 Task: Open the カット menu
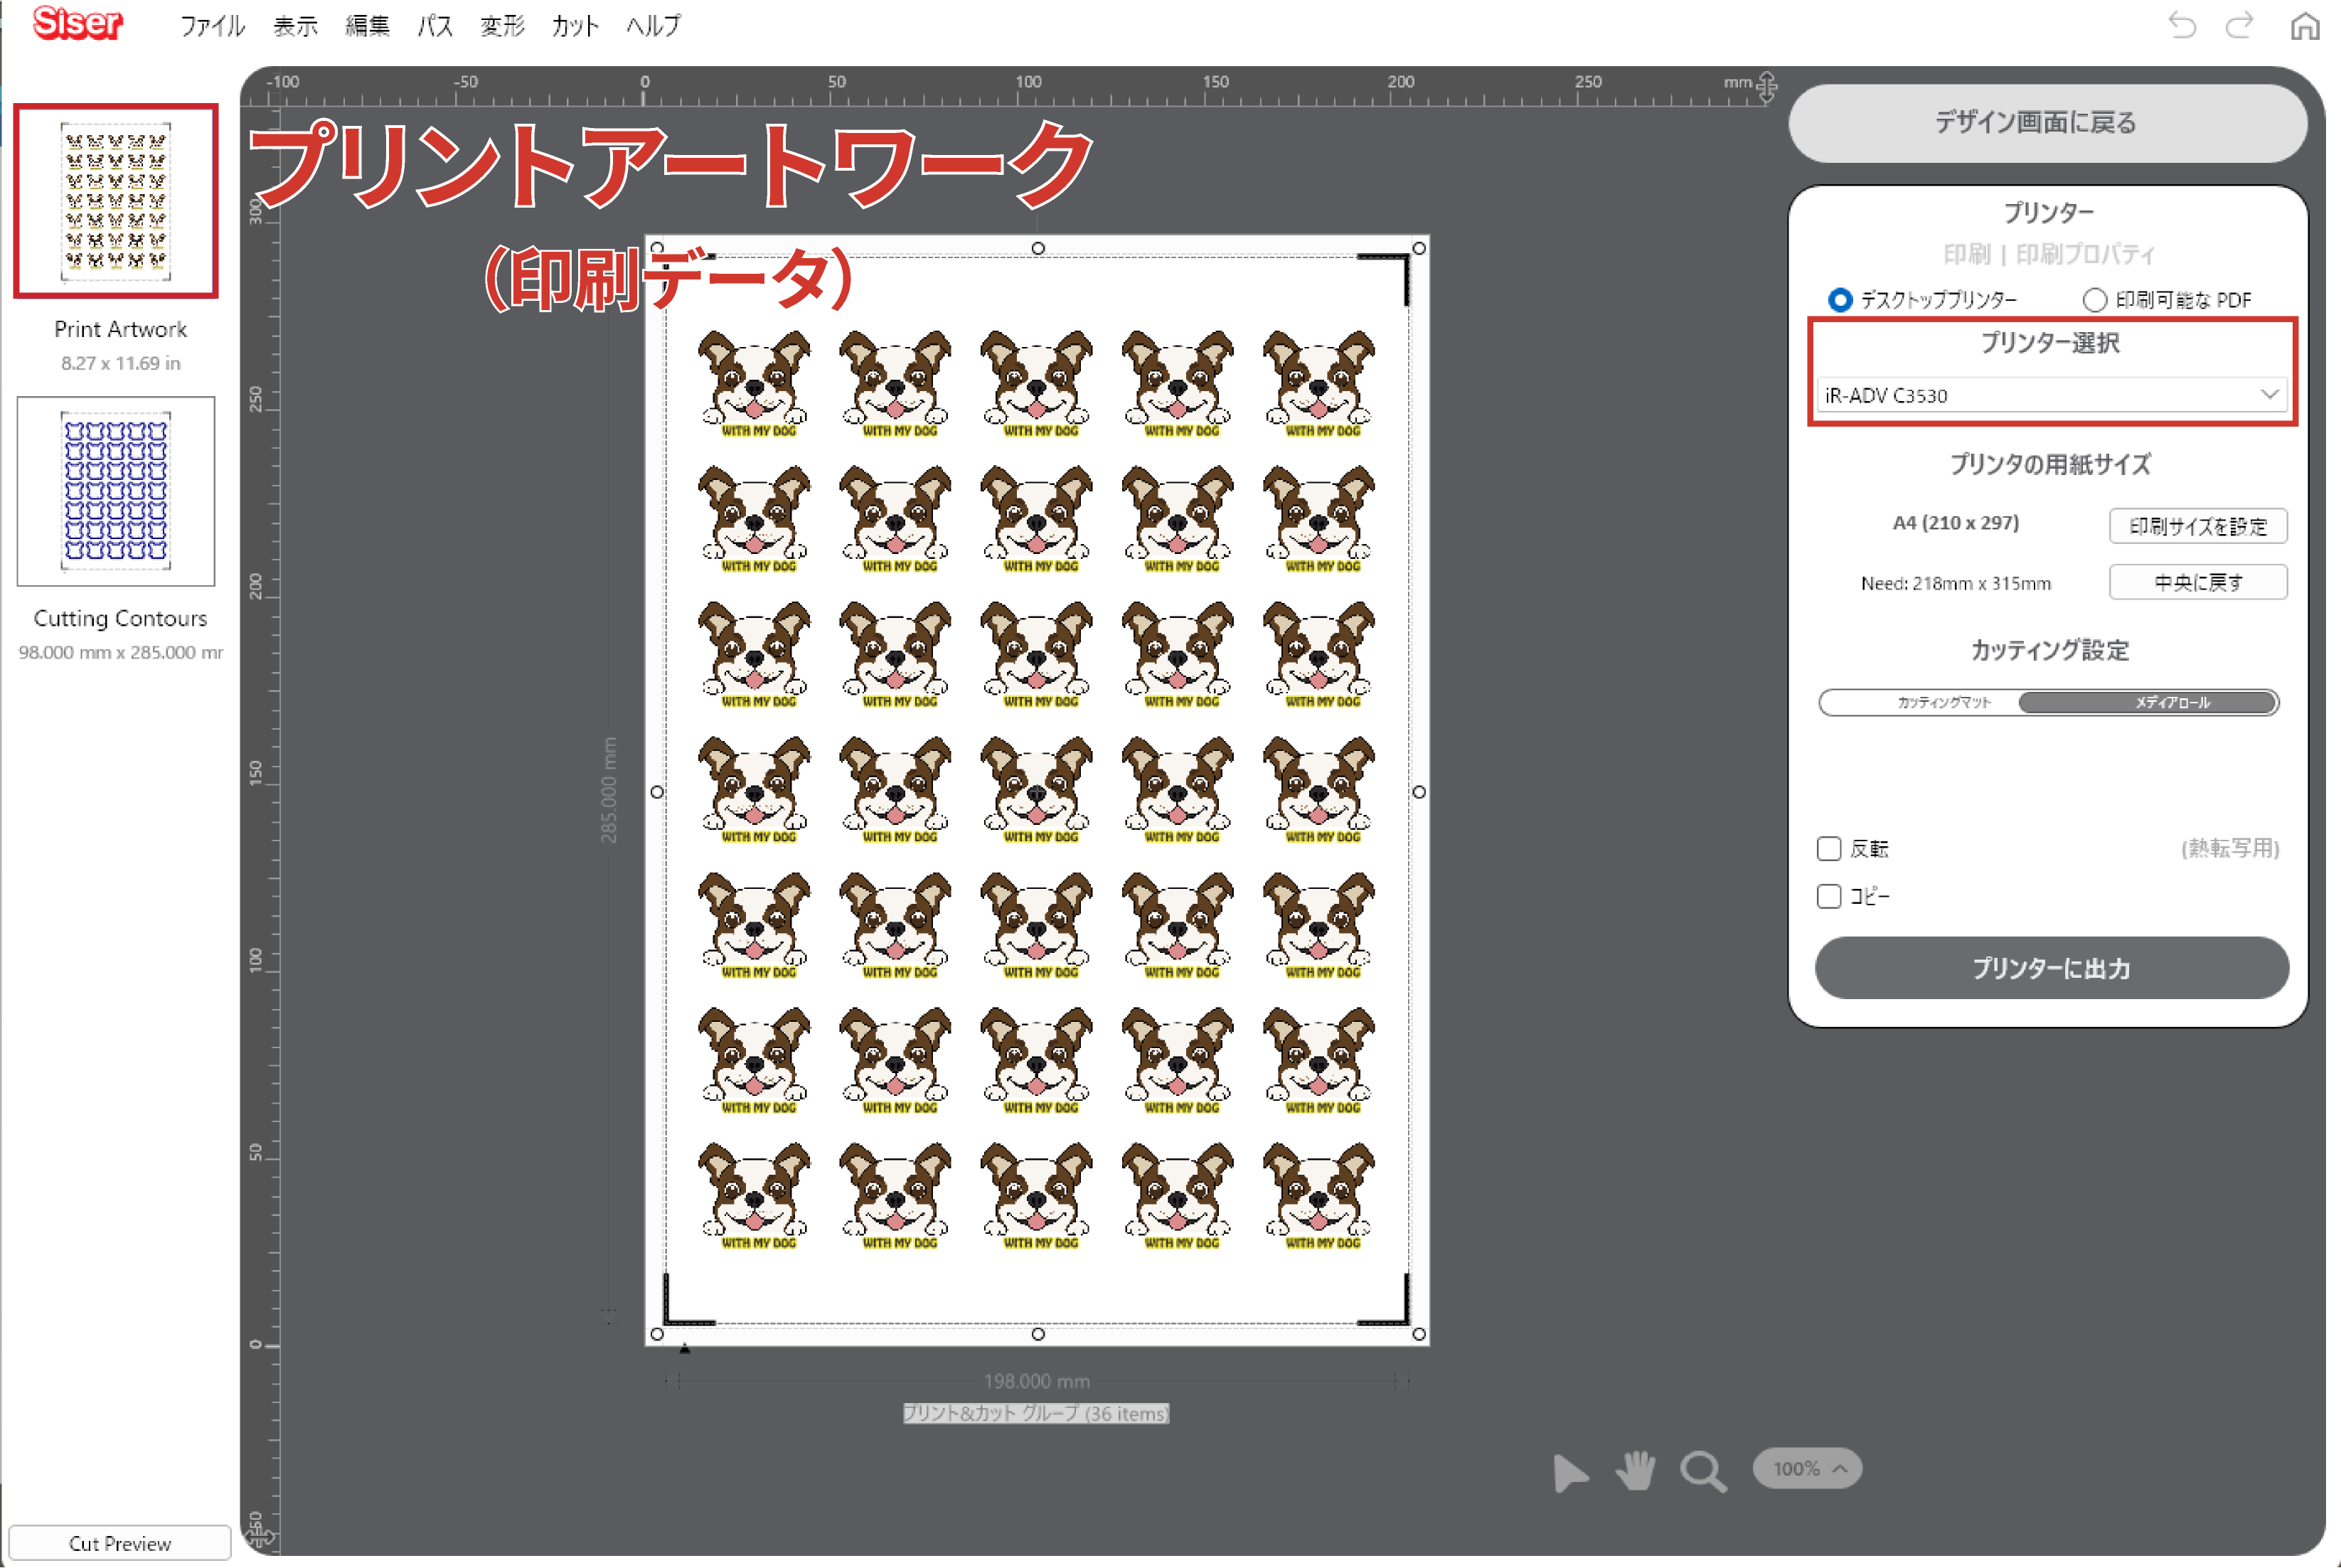point(575,26)
